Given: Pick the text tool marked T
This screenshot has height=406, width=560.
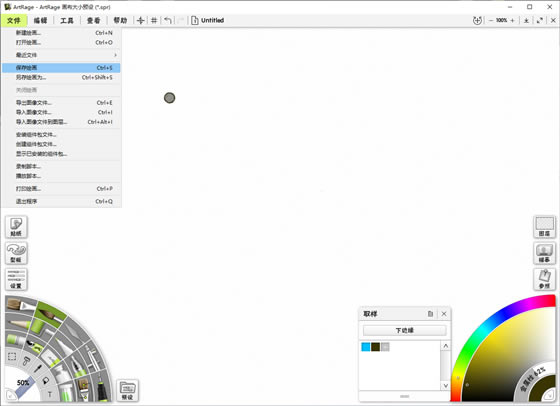Looking at the screenshot, I should click(49, 394).
